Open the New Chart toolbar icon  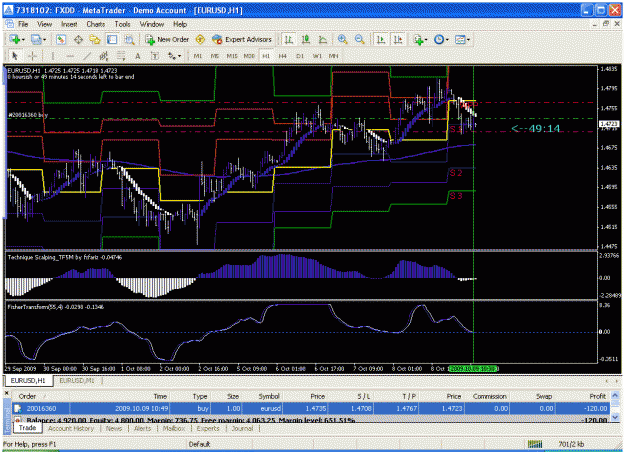pos(15,39)
